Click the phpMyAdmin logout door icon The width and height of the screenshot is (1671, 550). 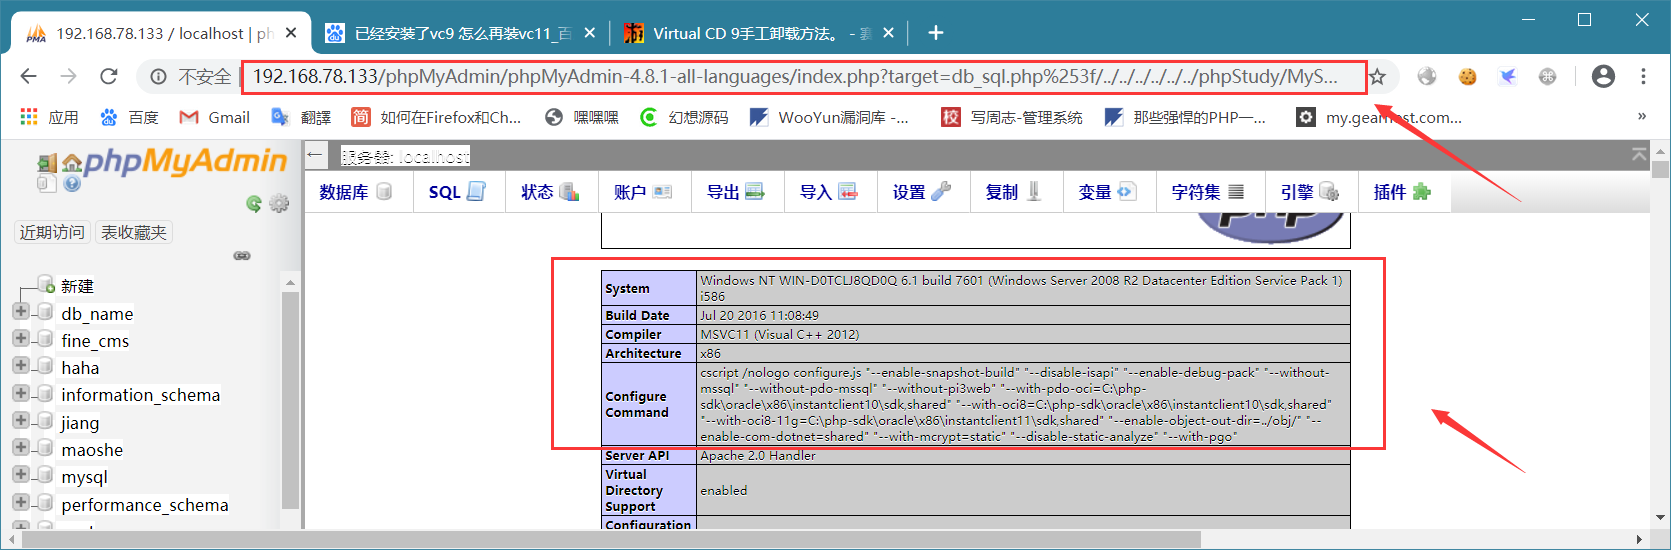click(x=47, y=163)
